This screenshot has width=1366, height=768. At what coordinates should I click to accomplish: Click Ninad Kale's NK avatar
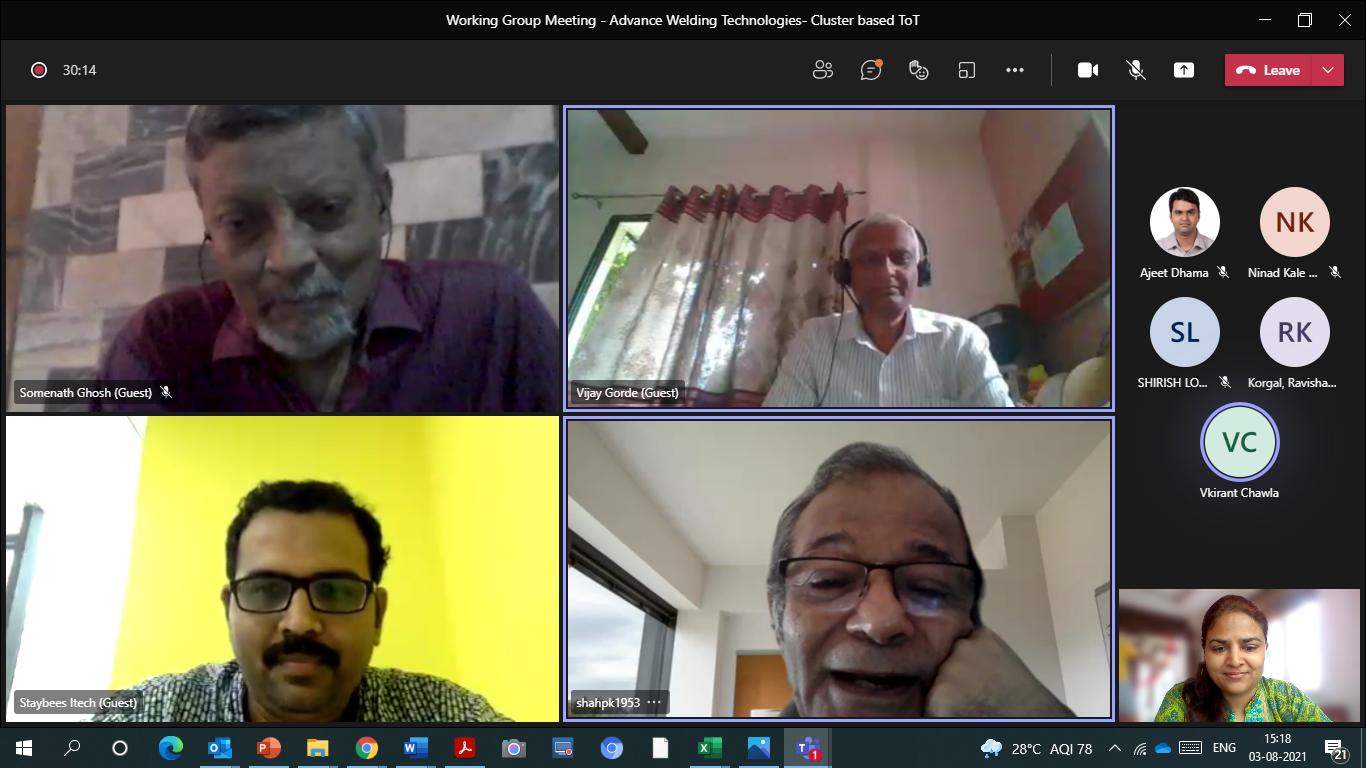click(x=1294, y=222)
